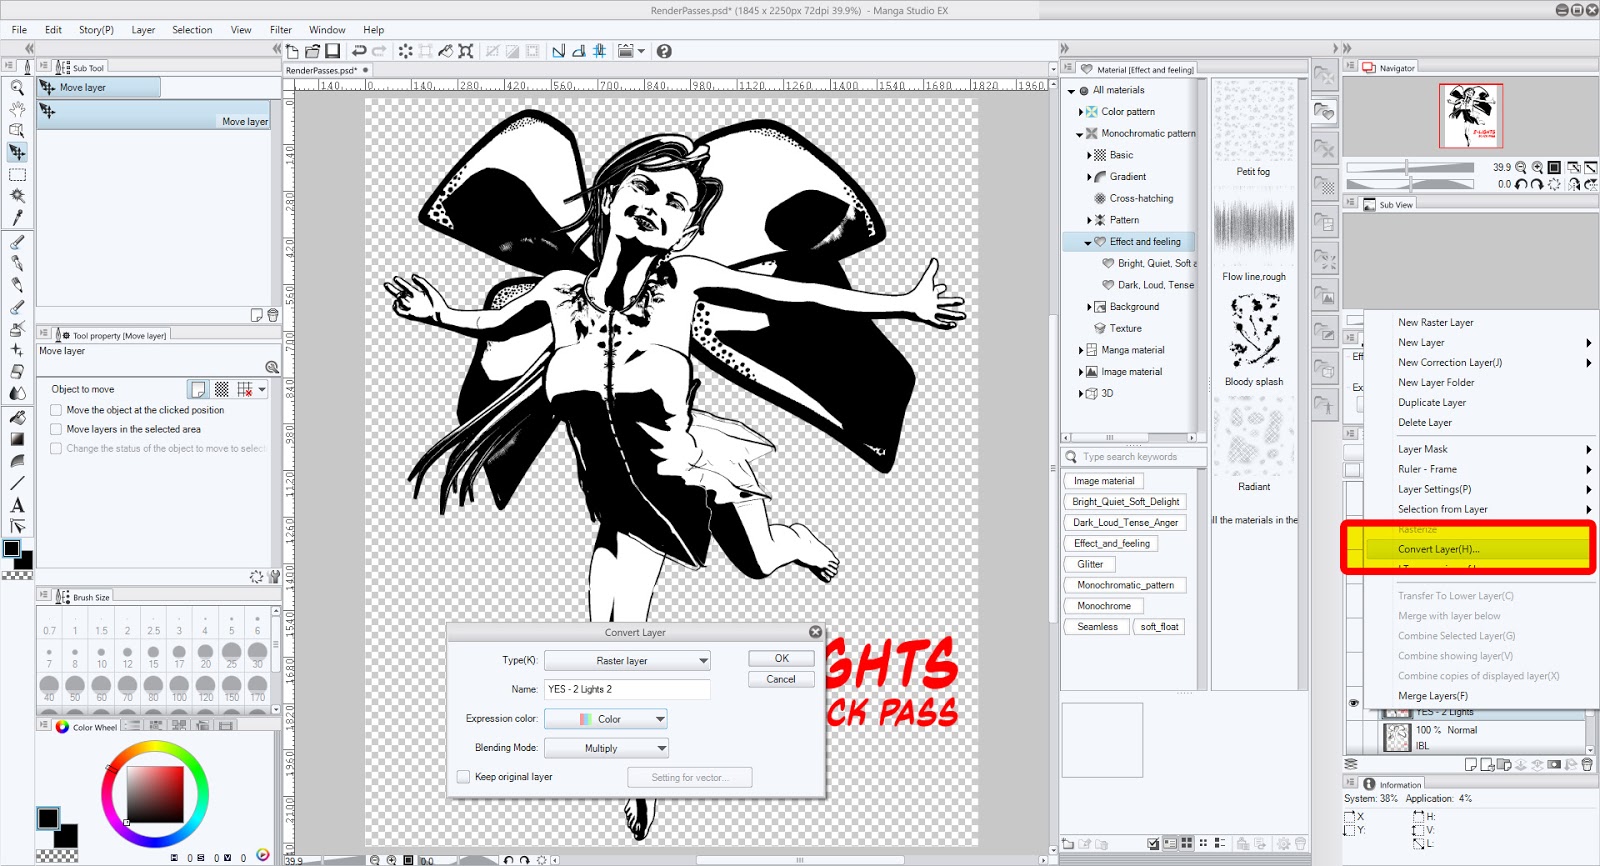Pick a color in the color wheel square
The width and height of the screenshot is (1600, 866).
tap(155, 795)
